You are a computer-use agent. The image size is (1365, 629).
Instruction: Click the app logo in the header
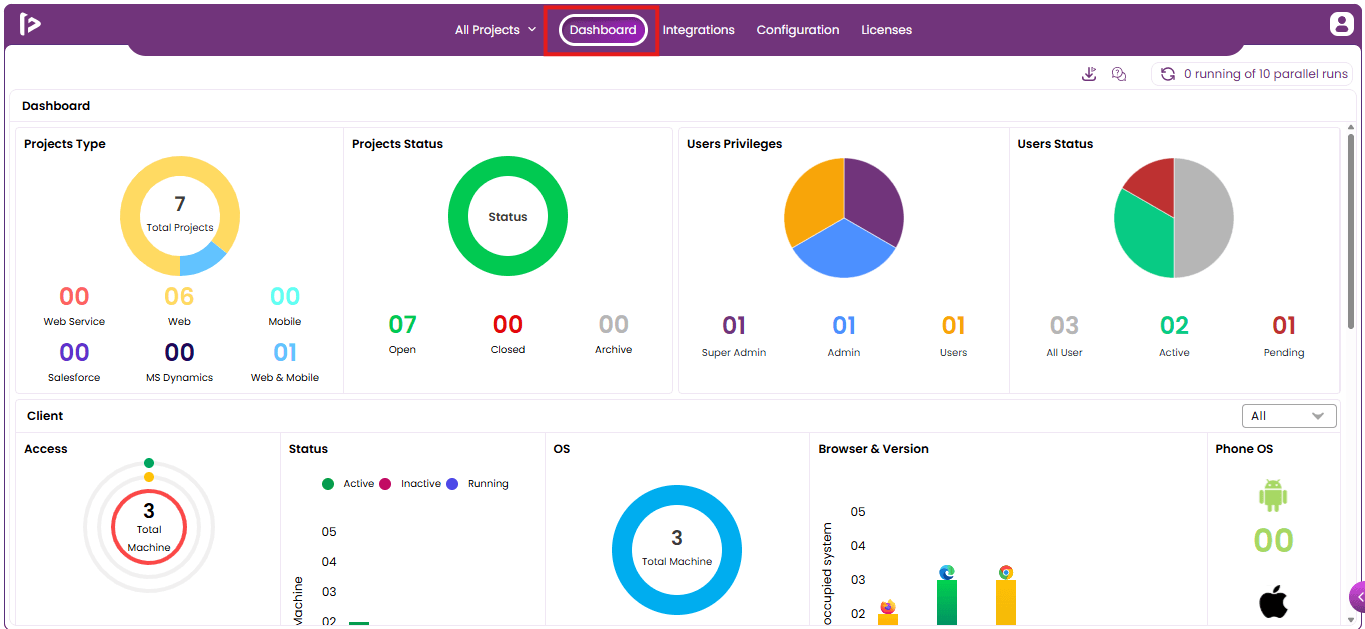click(x=30, y=24)
